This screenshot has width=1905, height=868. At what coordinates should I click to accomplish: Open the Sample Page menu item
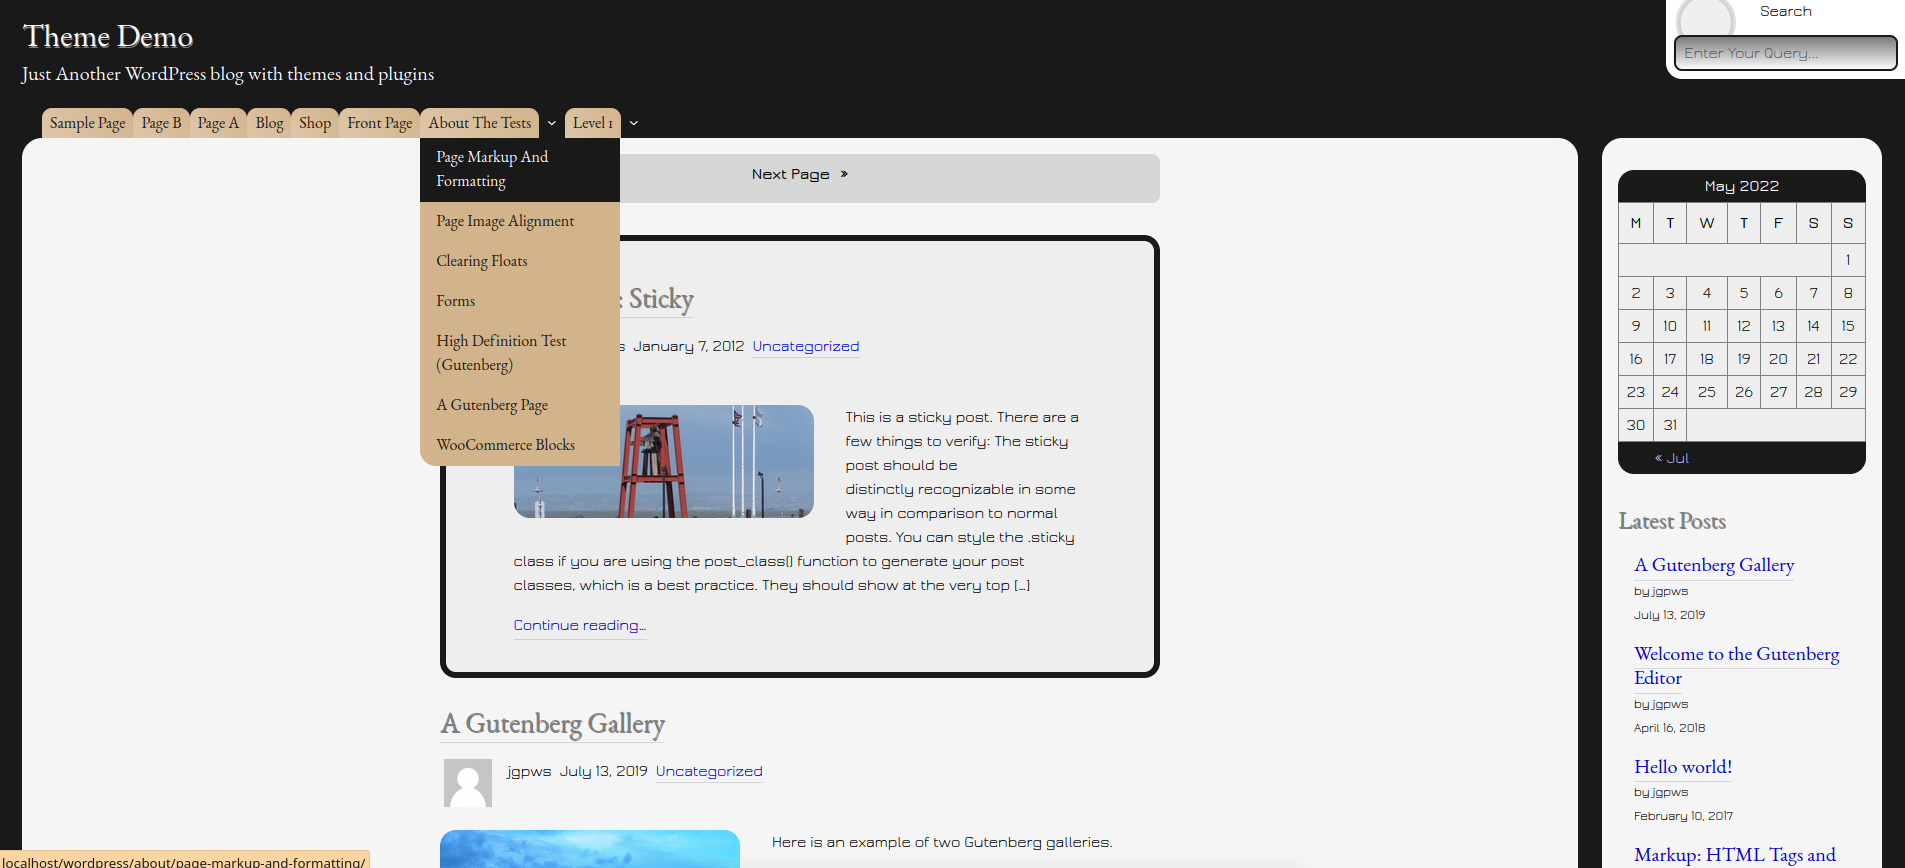(88, 123)
